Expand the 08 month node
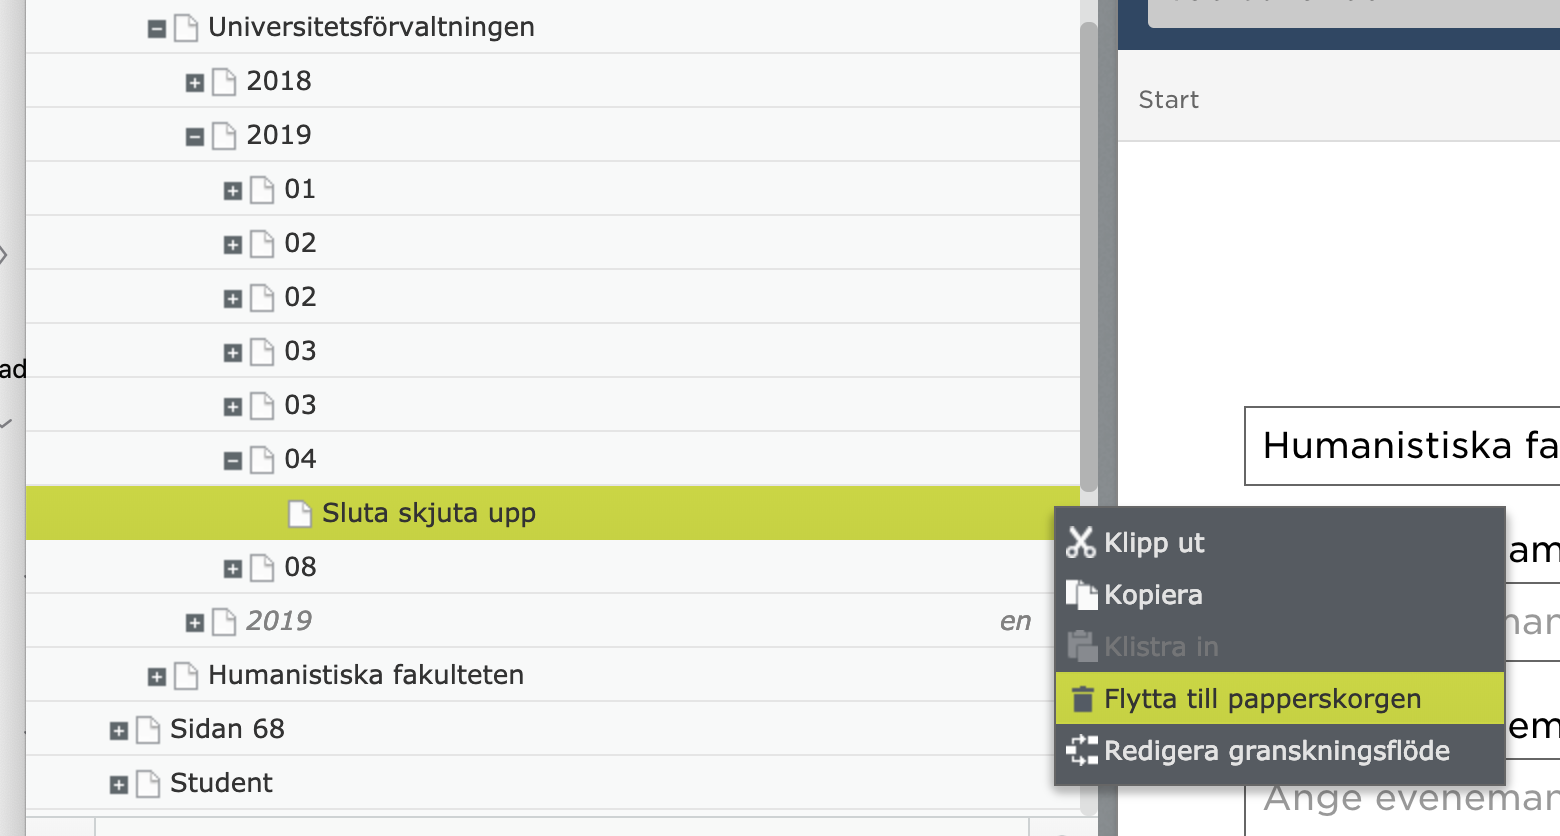The image size is (1560, 836). point(233,569)
